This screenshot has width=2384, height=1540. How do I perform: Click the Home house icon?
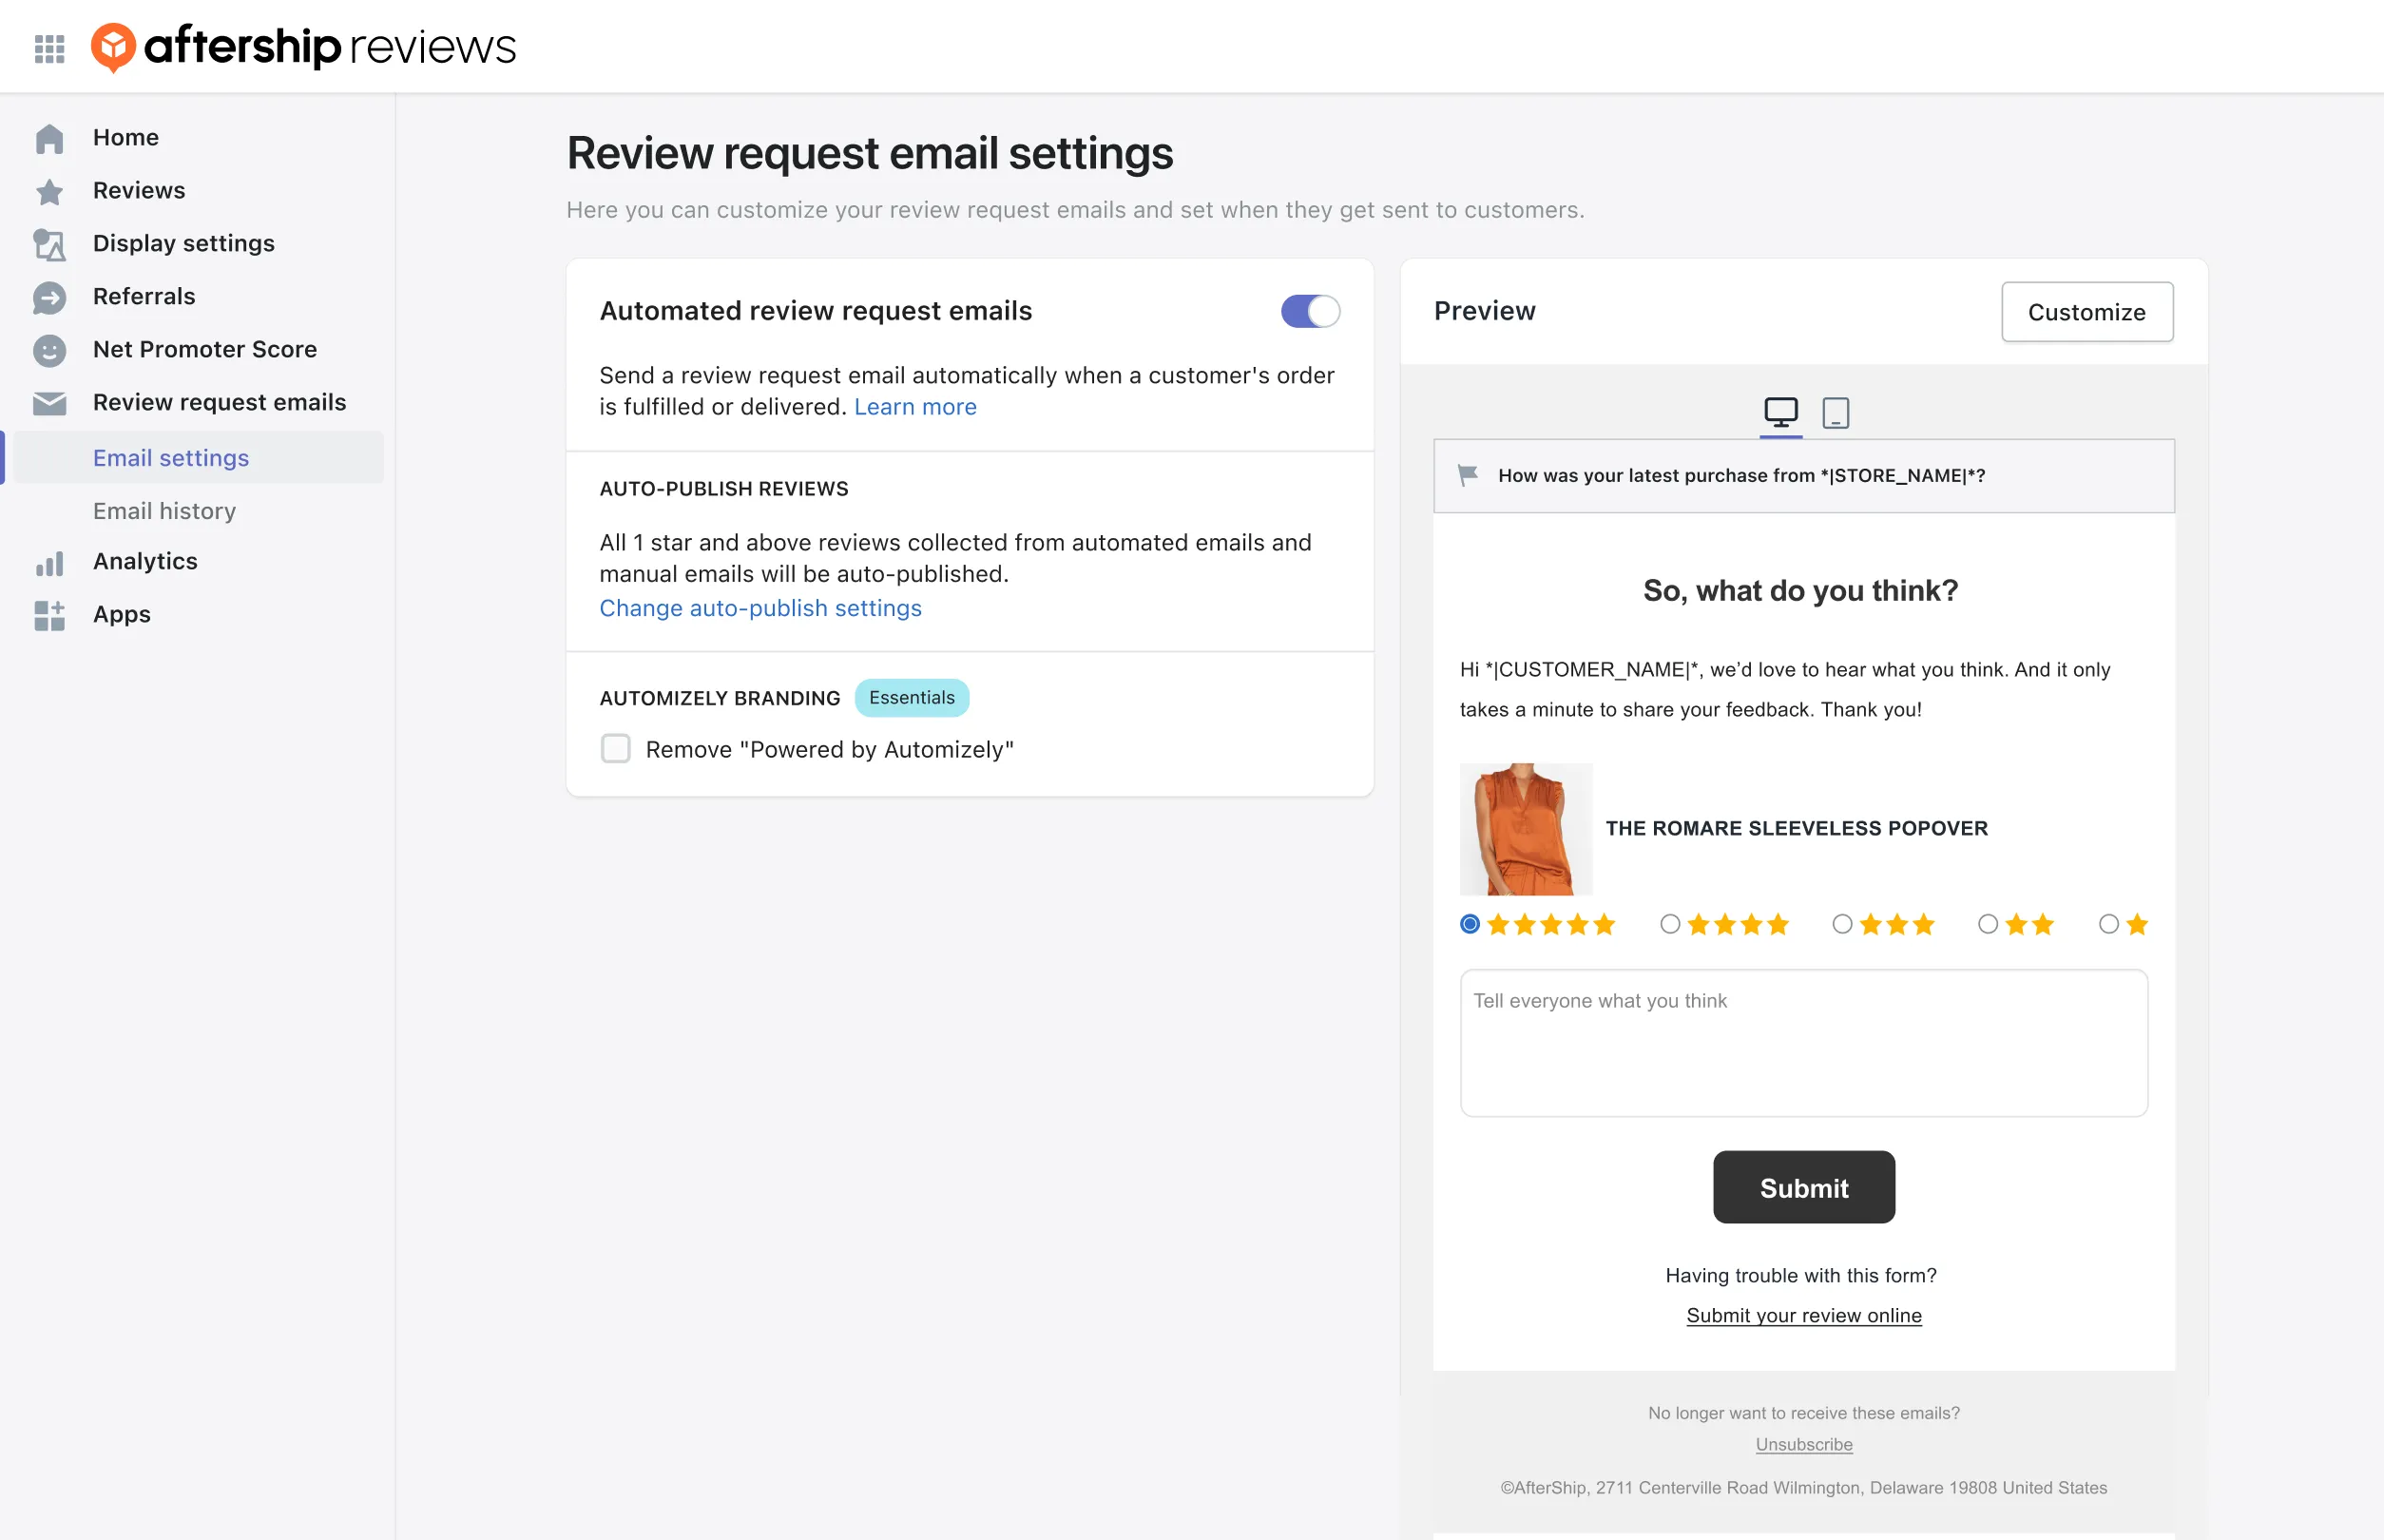click(49, 138)
